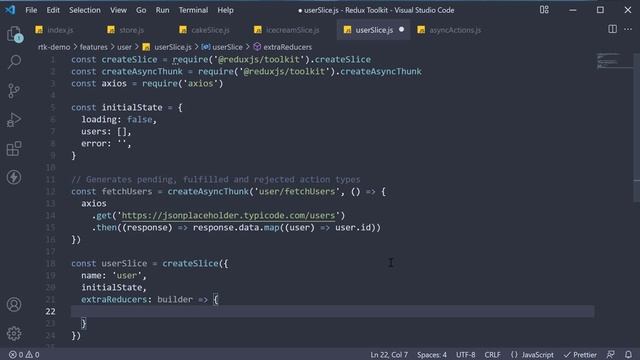Click the feedback icon in status bar
The image size is (640, 360).
[611, 354]
